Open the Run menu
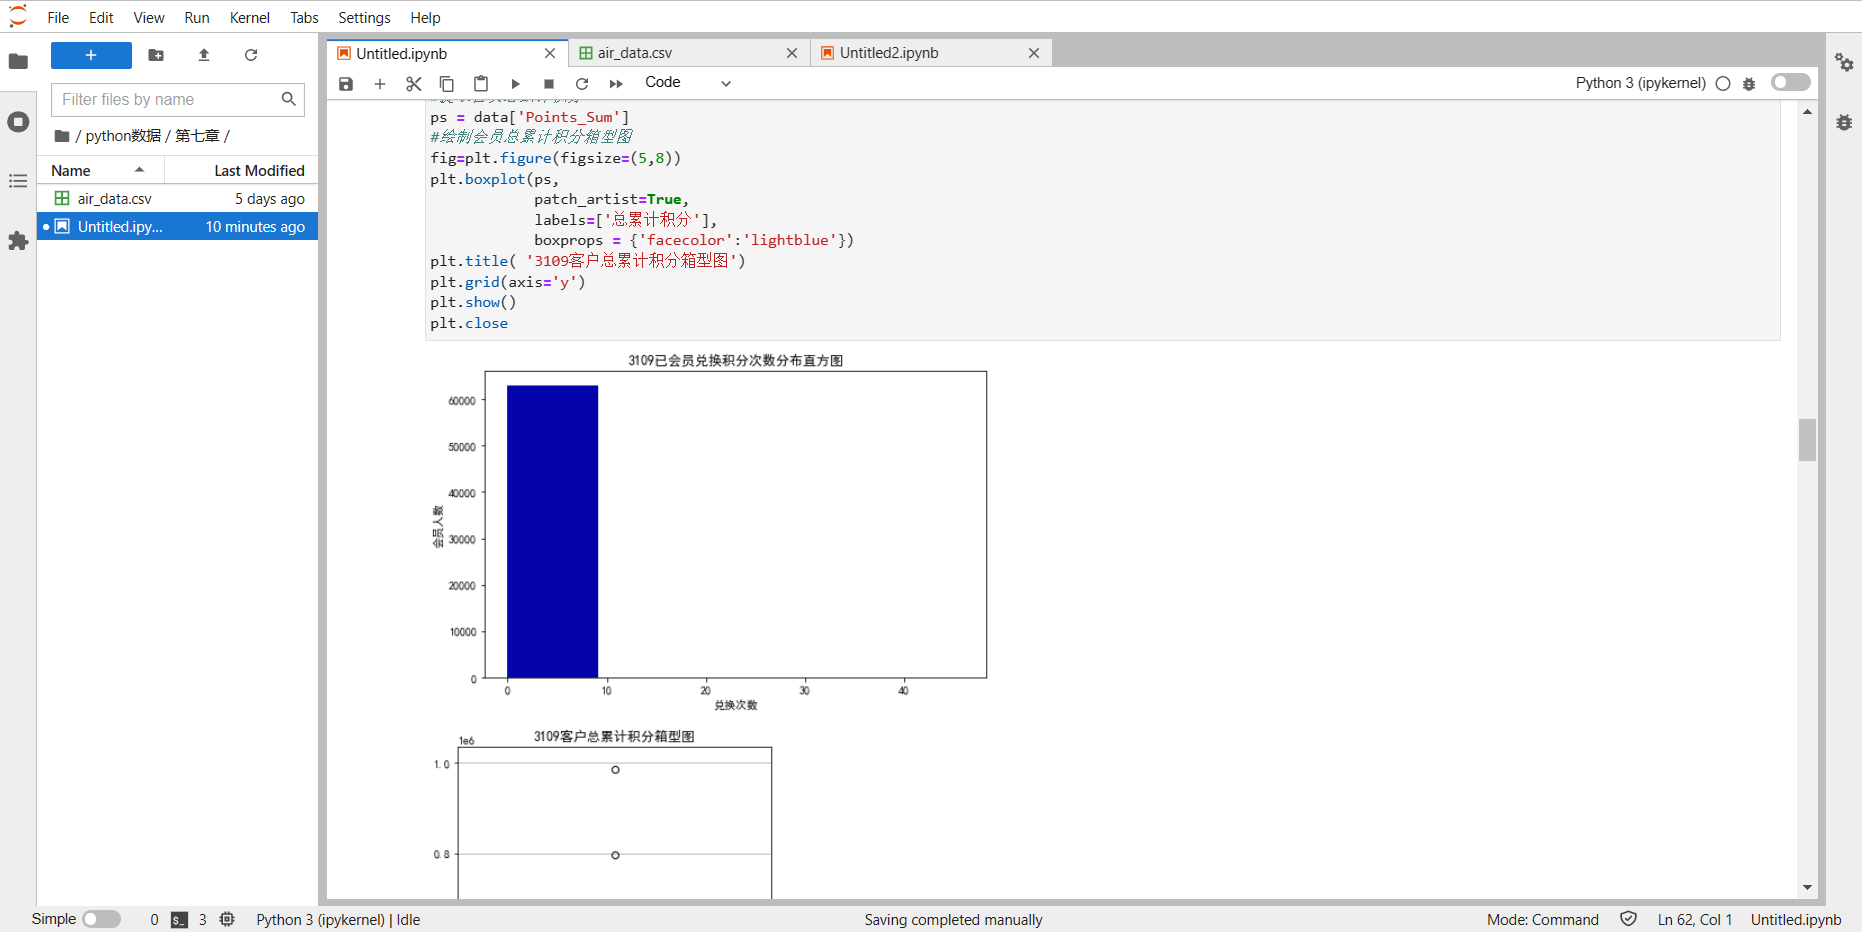 coord(197,17)
